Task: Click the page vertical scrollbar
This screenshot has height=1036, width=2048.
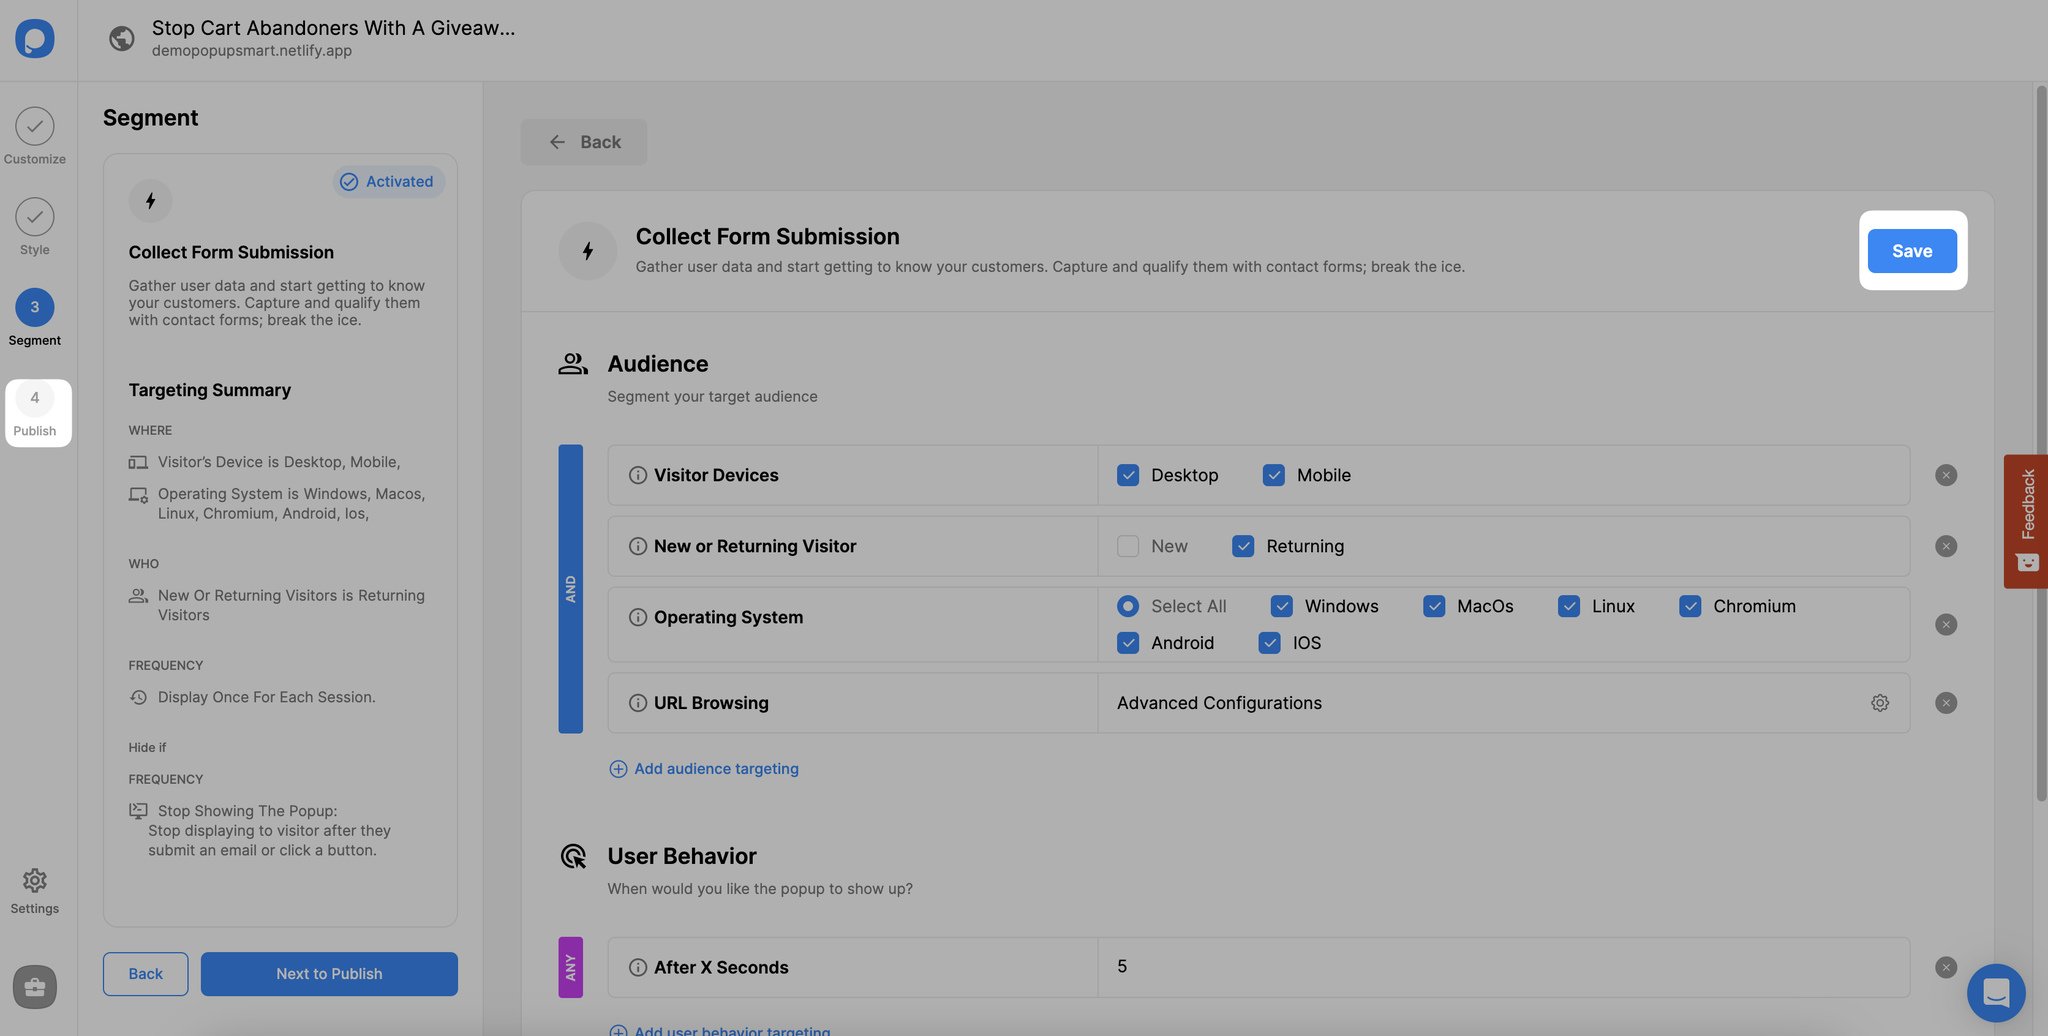Action: 2041,445
